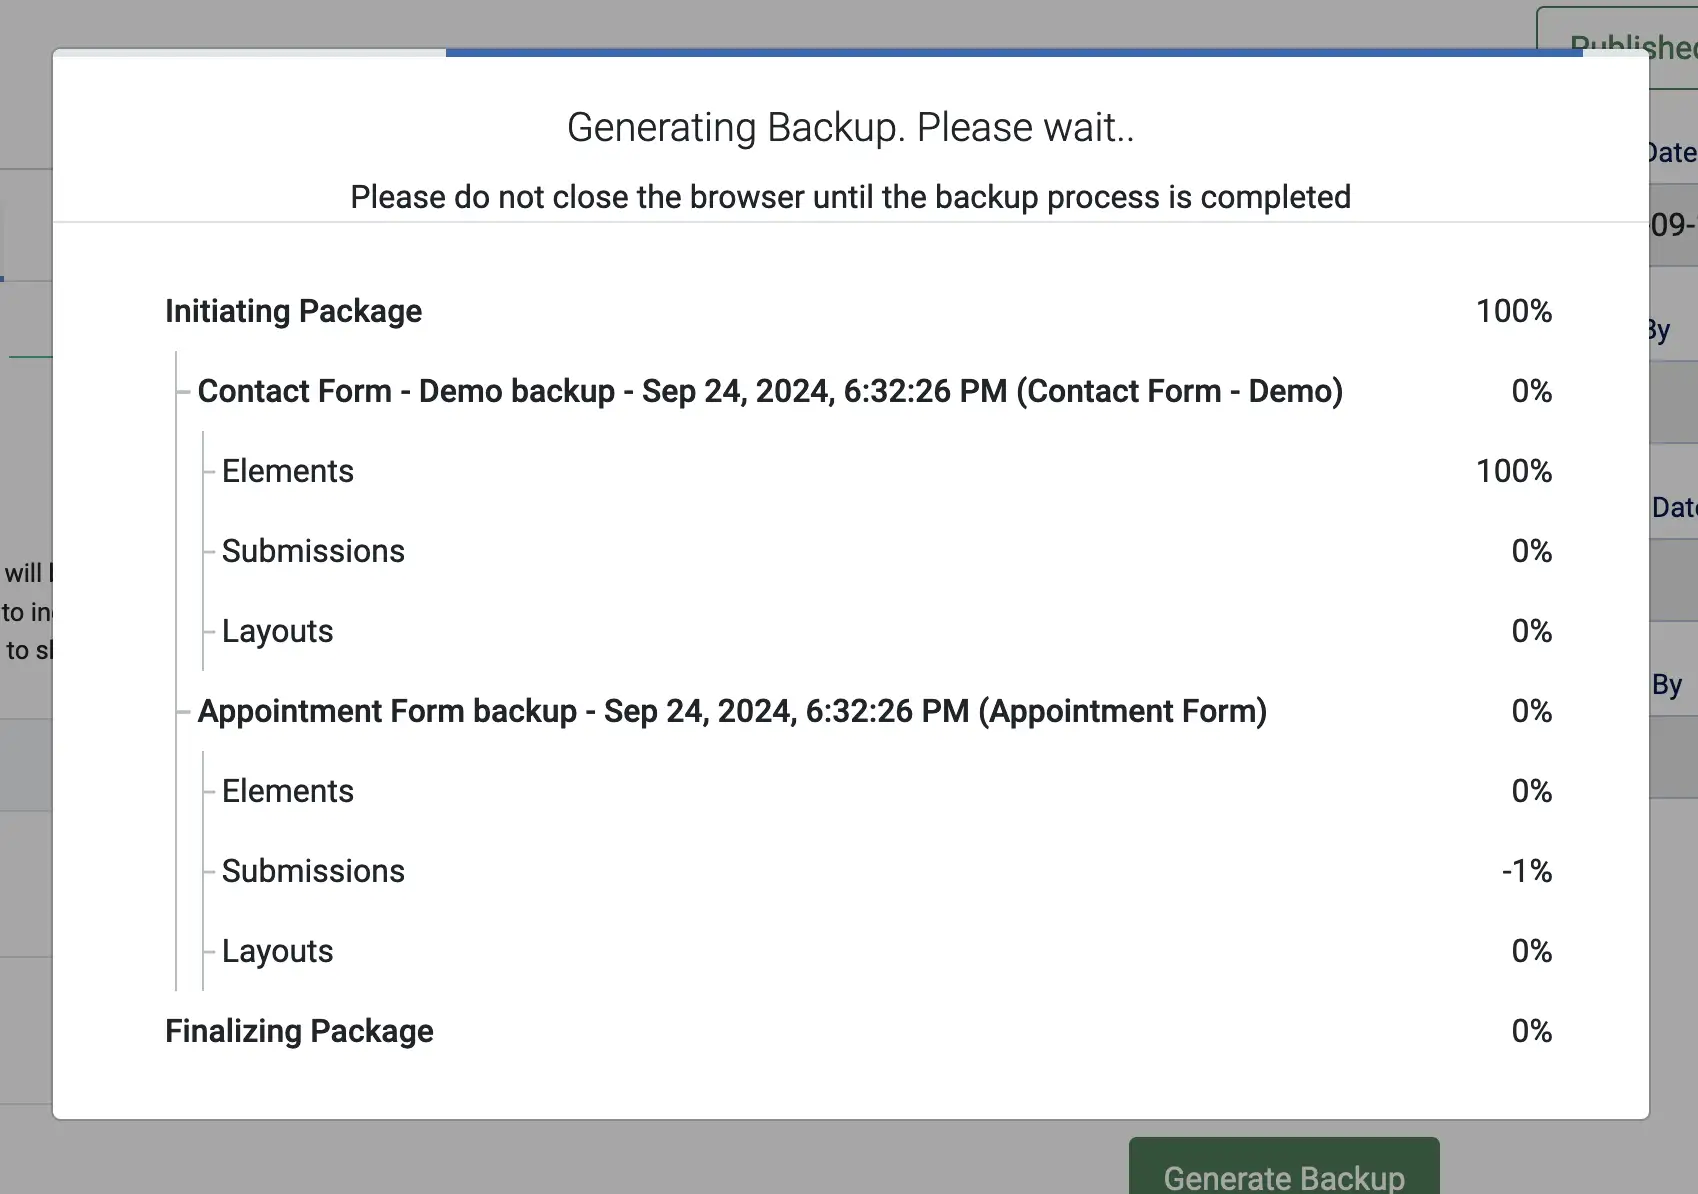Viewport: 1698px width, 1194px height.
Task: Click the 0% value for Finalizing Package
Action: pyautogui.click(x=1531, y=1031)
